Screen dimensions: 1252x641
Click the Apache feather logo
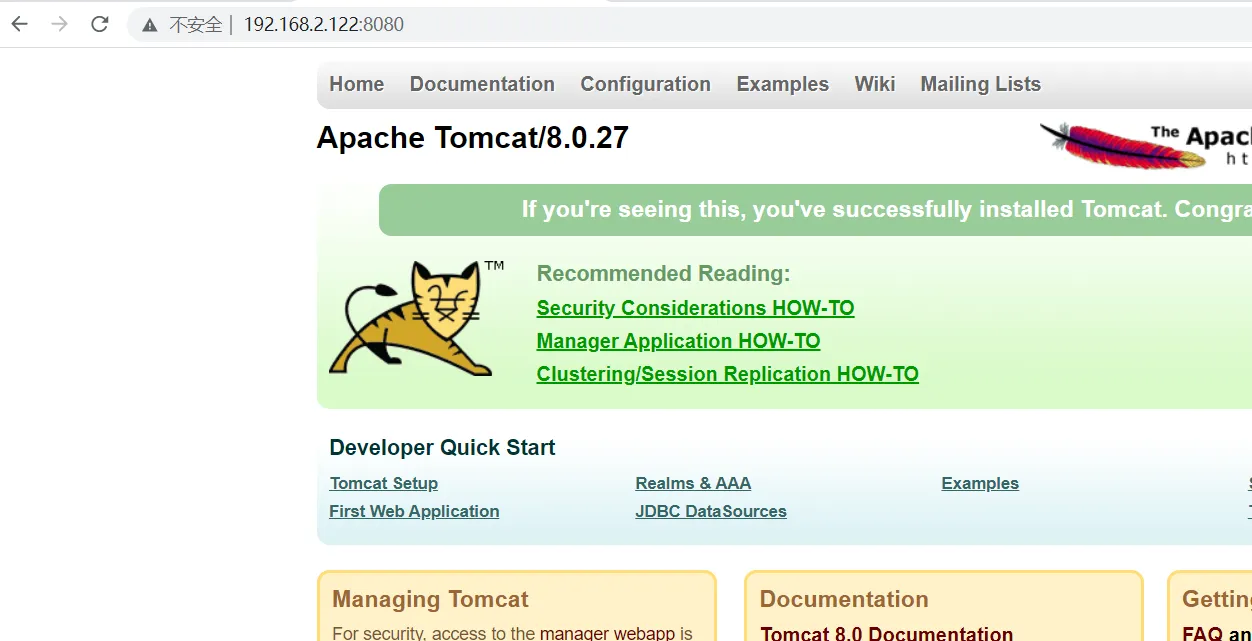(x=1095, y=145)
